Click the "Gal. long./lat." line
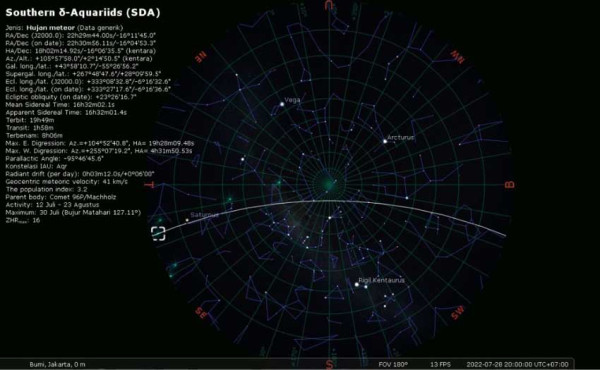 coord(72,66)
